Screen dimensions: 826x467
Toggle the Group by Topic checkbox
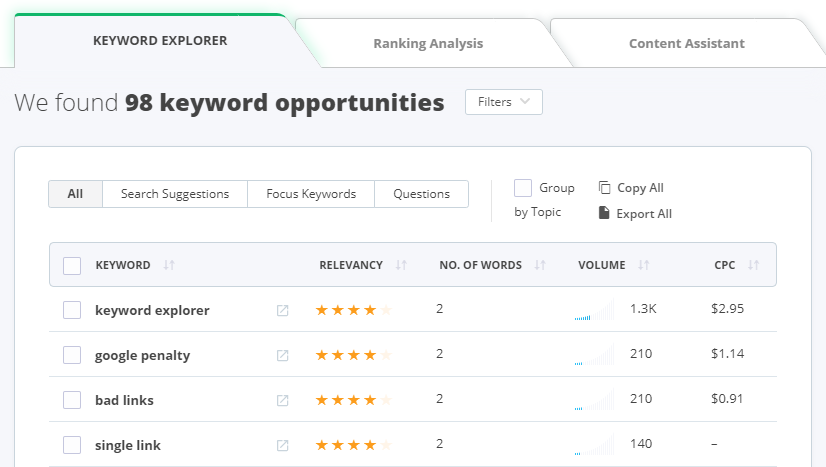pos(523,188)
